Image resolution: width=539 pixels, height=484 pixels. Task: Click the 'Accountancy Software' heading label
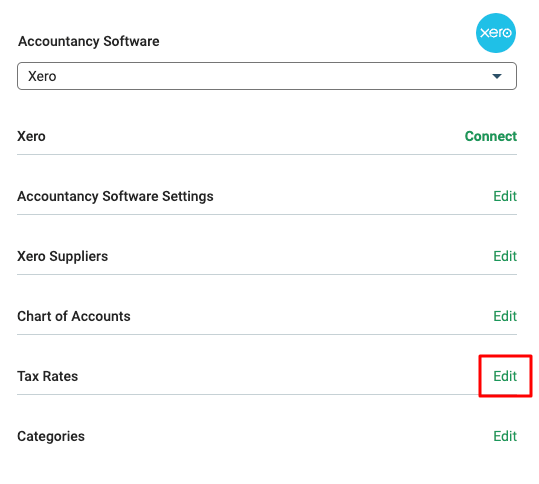pos(88,41)
